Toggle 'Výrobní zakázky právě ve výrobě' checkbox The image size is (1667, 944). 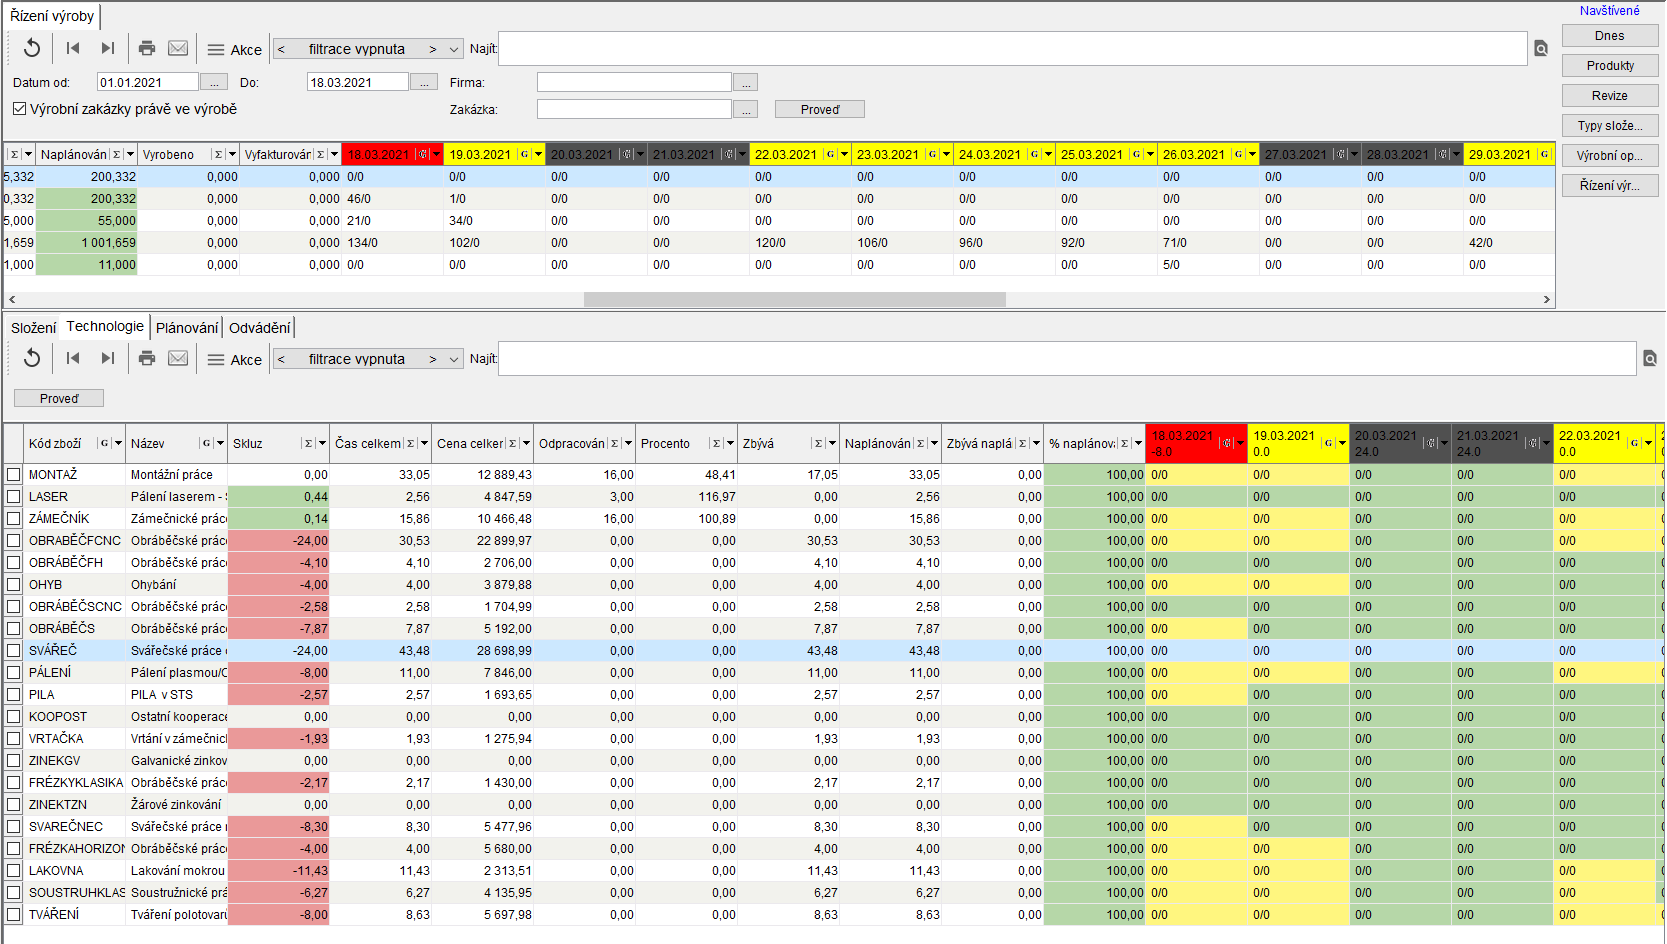tap(19, 109)
